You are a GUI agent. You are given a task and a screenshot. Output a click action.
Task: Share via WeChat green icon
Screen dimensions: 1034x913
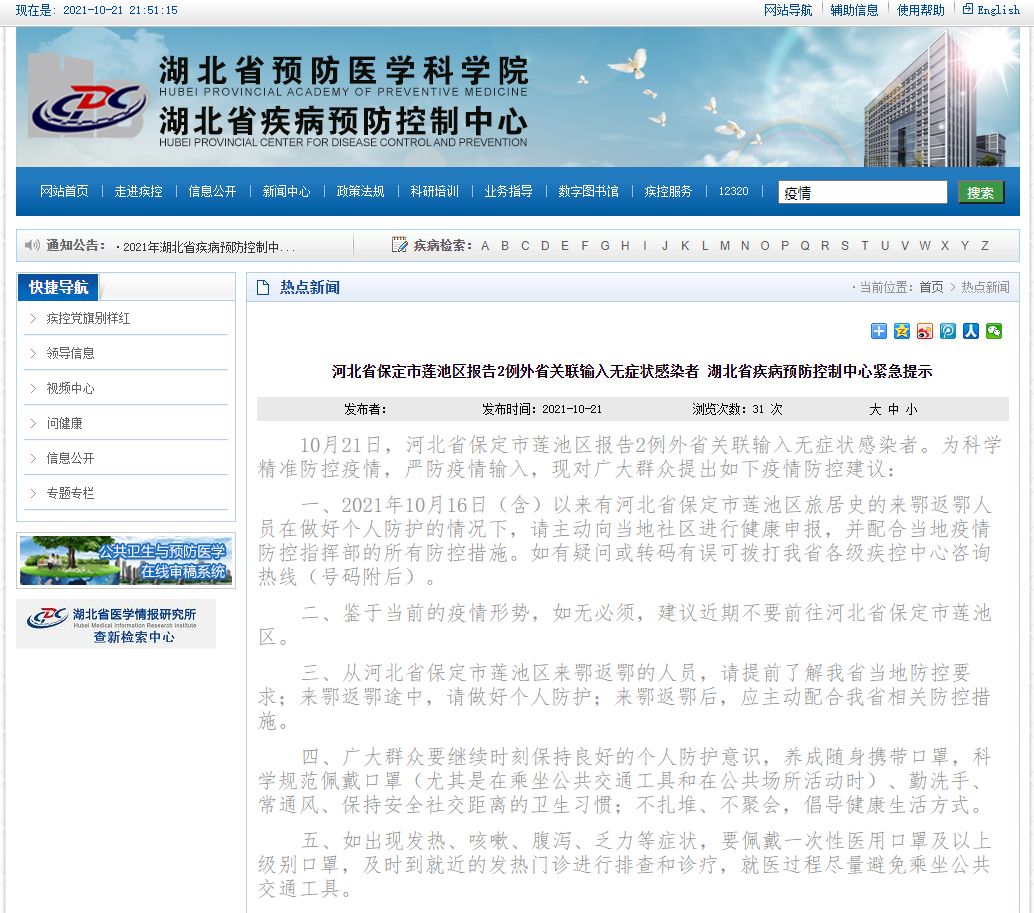[993, 331]
